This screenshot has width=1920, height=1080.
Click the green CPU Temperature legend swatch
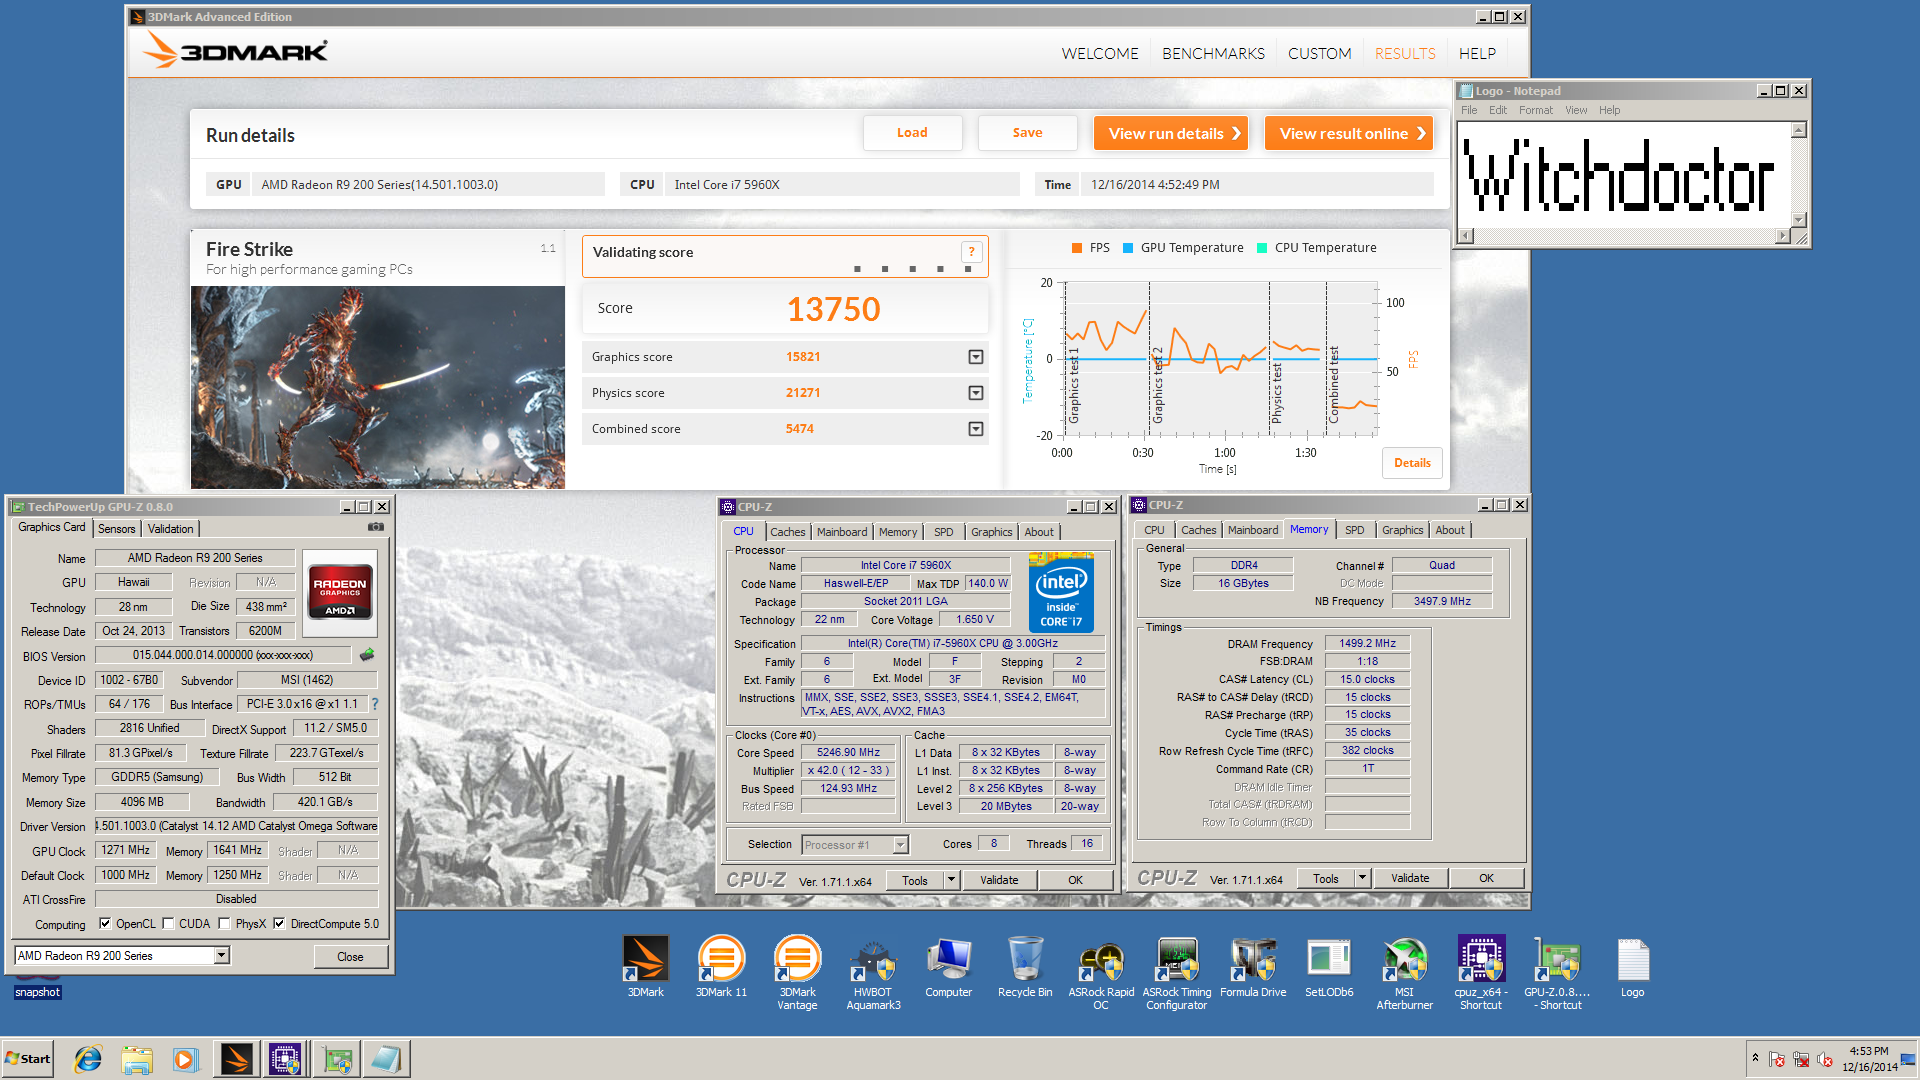(x=1262, y=248)
